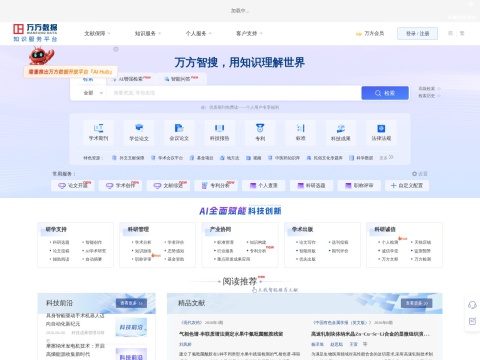Switch to the AI增强检索 tab
The width and height of the screenshot is (480, 360).
[132, 79]
